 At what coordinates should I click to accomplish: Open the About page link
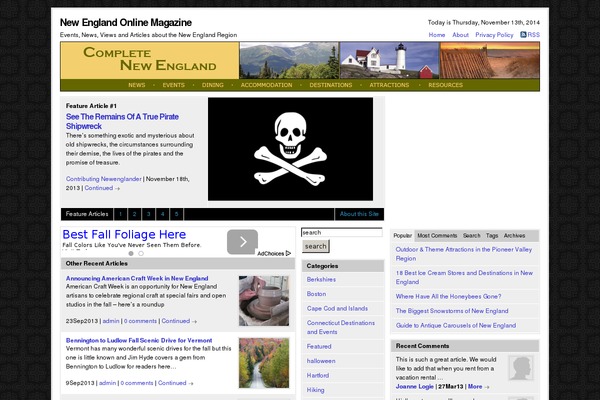pyautogui.click(x=460, y=35)
